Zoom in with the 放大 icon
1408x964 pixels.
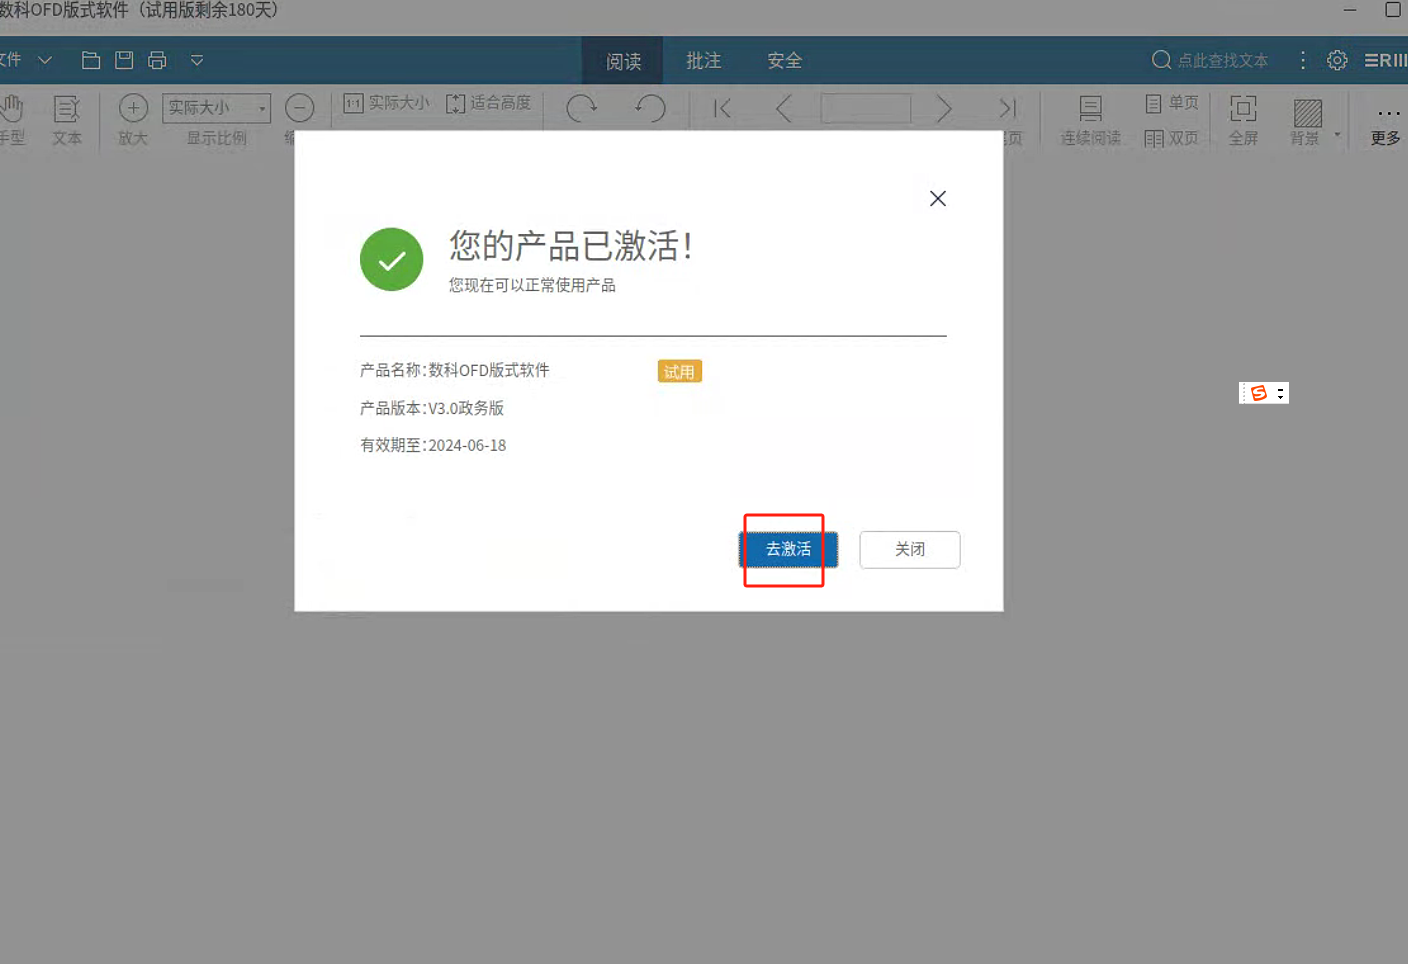(x=132, y=108)
